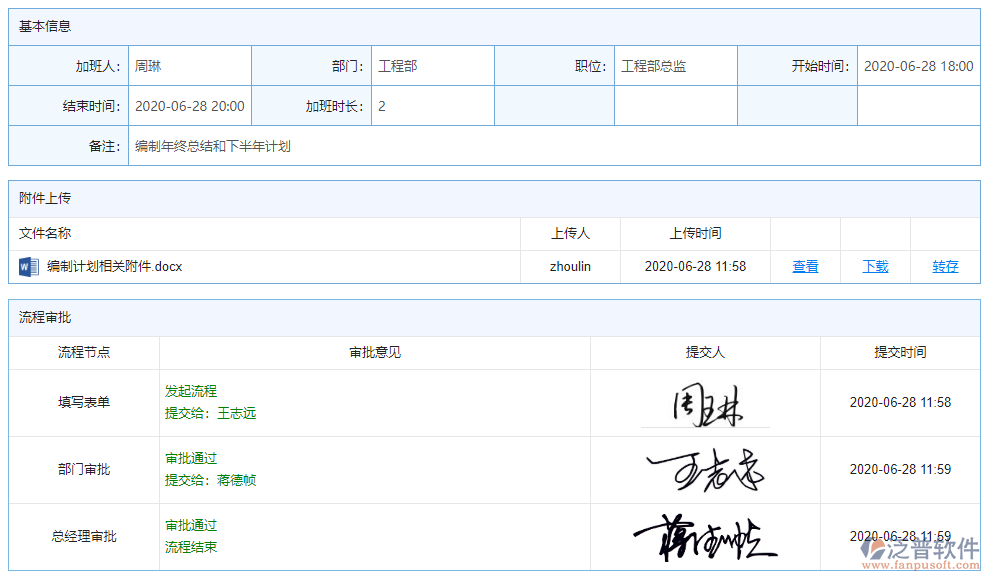Click the 下载 download link
The height and width of the screenshot is (581, 990).
coord(875,267)
